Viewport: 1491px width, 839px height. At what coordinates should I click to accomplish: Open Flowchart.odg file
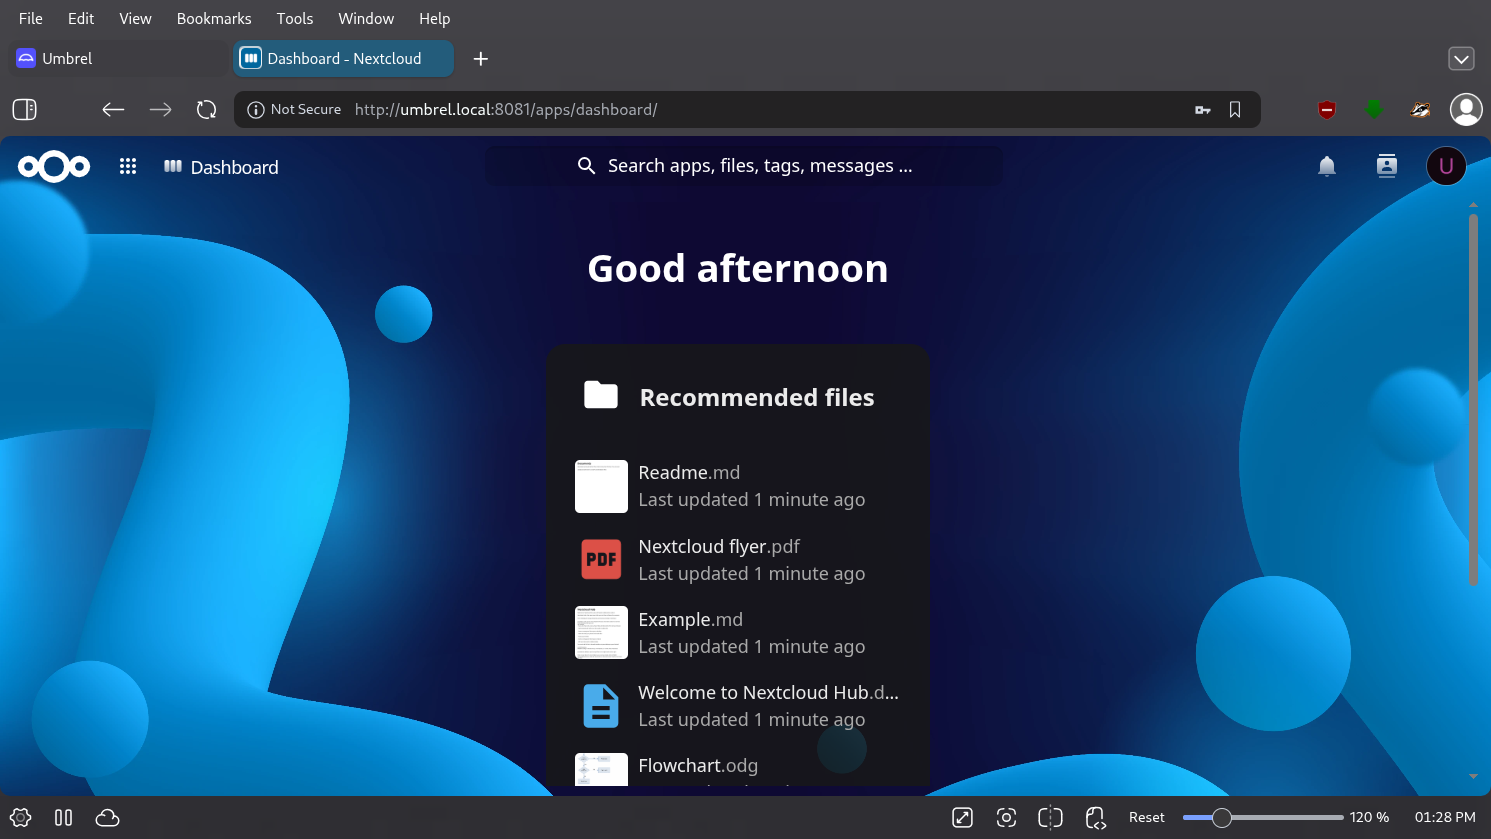pyautogui.click(x=738, y=768)
